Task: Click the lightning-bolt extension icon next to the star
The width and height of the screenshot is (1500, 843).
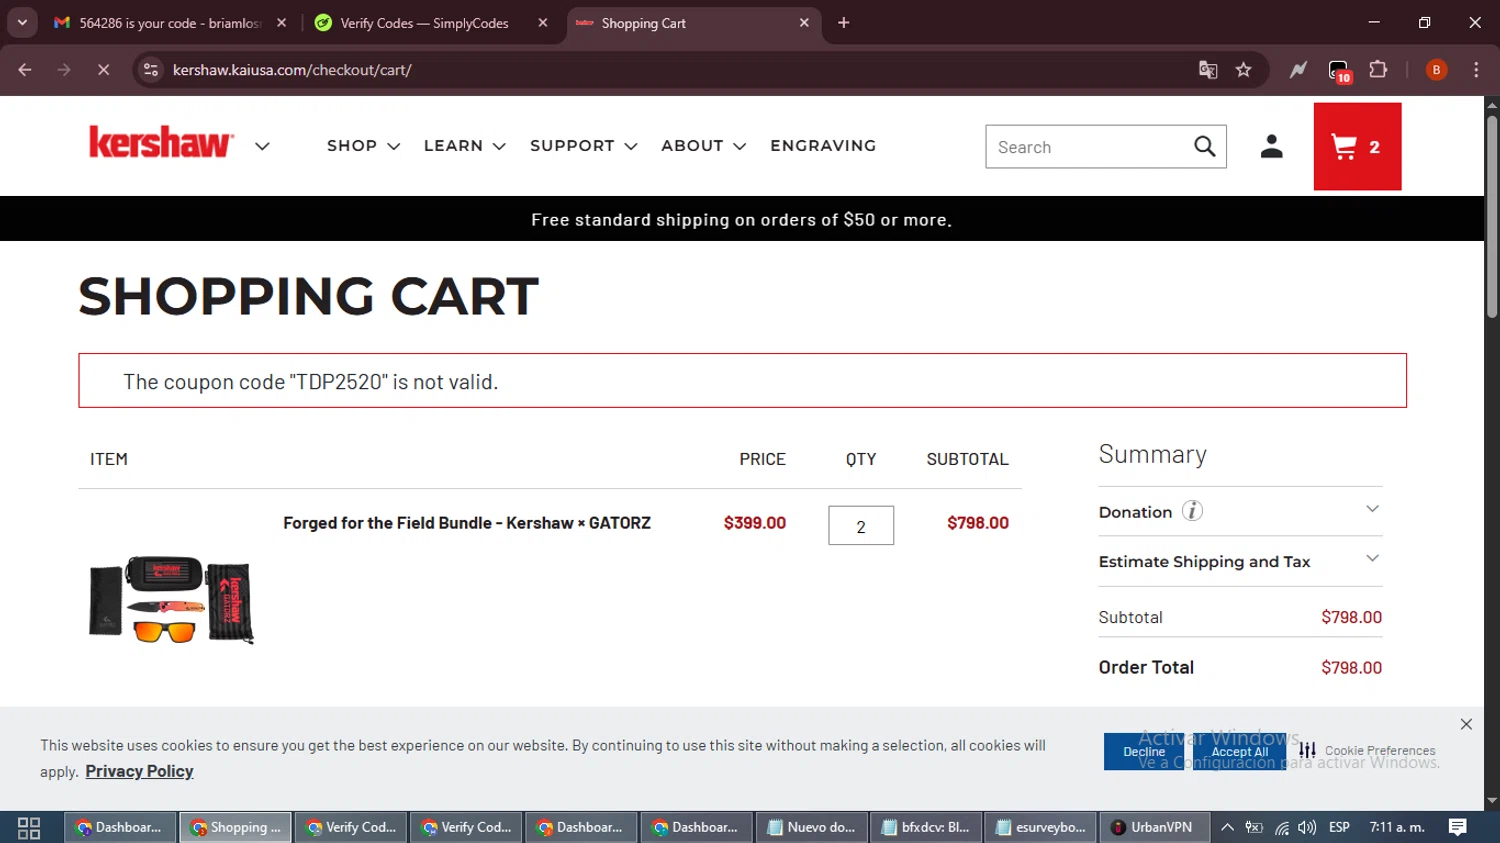Action: click(x=1298, y=70)
